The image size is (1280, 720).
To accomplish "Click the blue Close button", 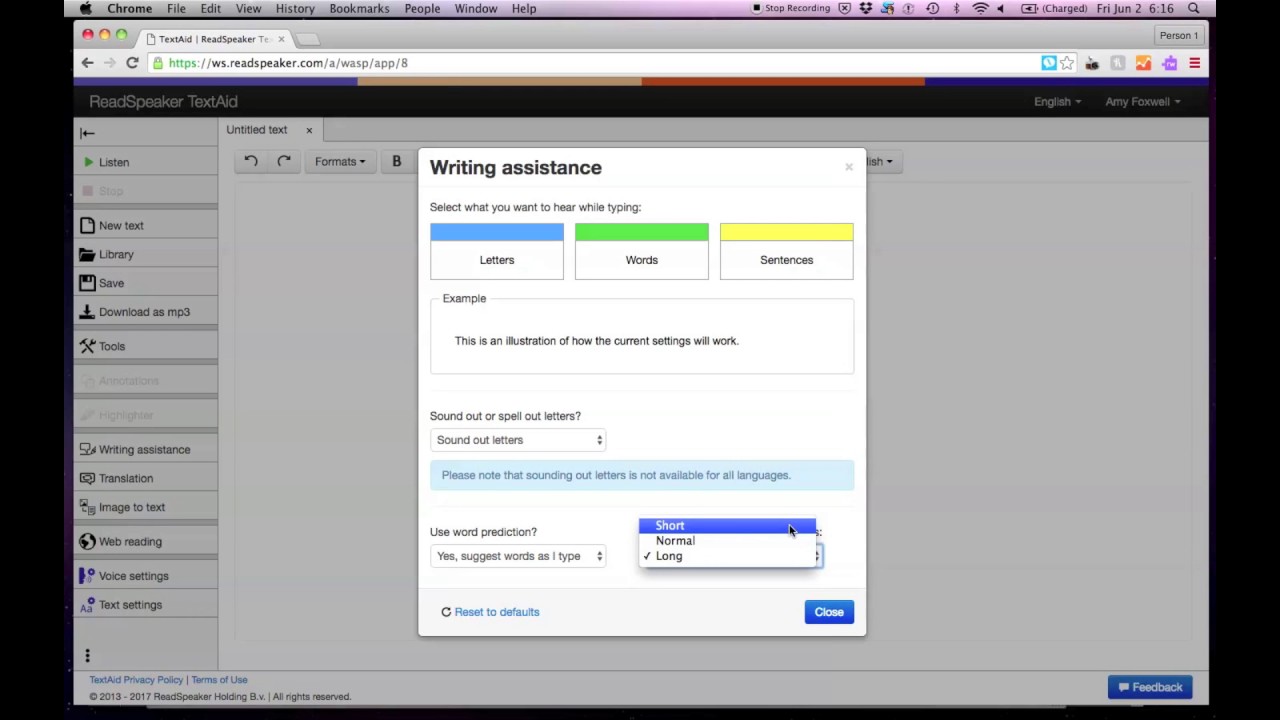I will 829,612.
